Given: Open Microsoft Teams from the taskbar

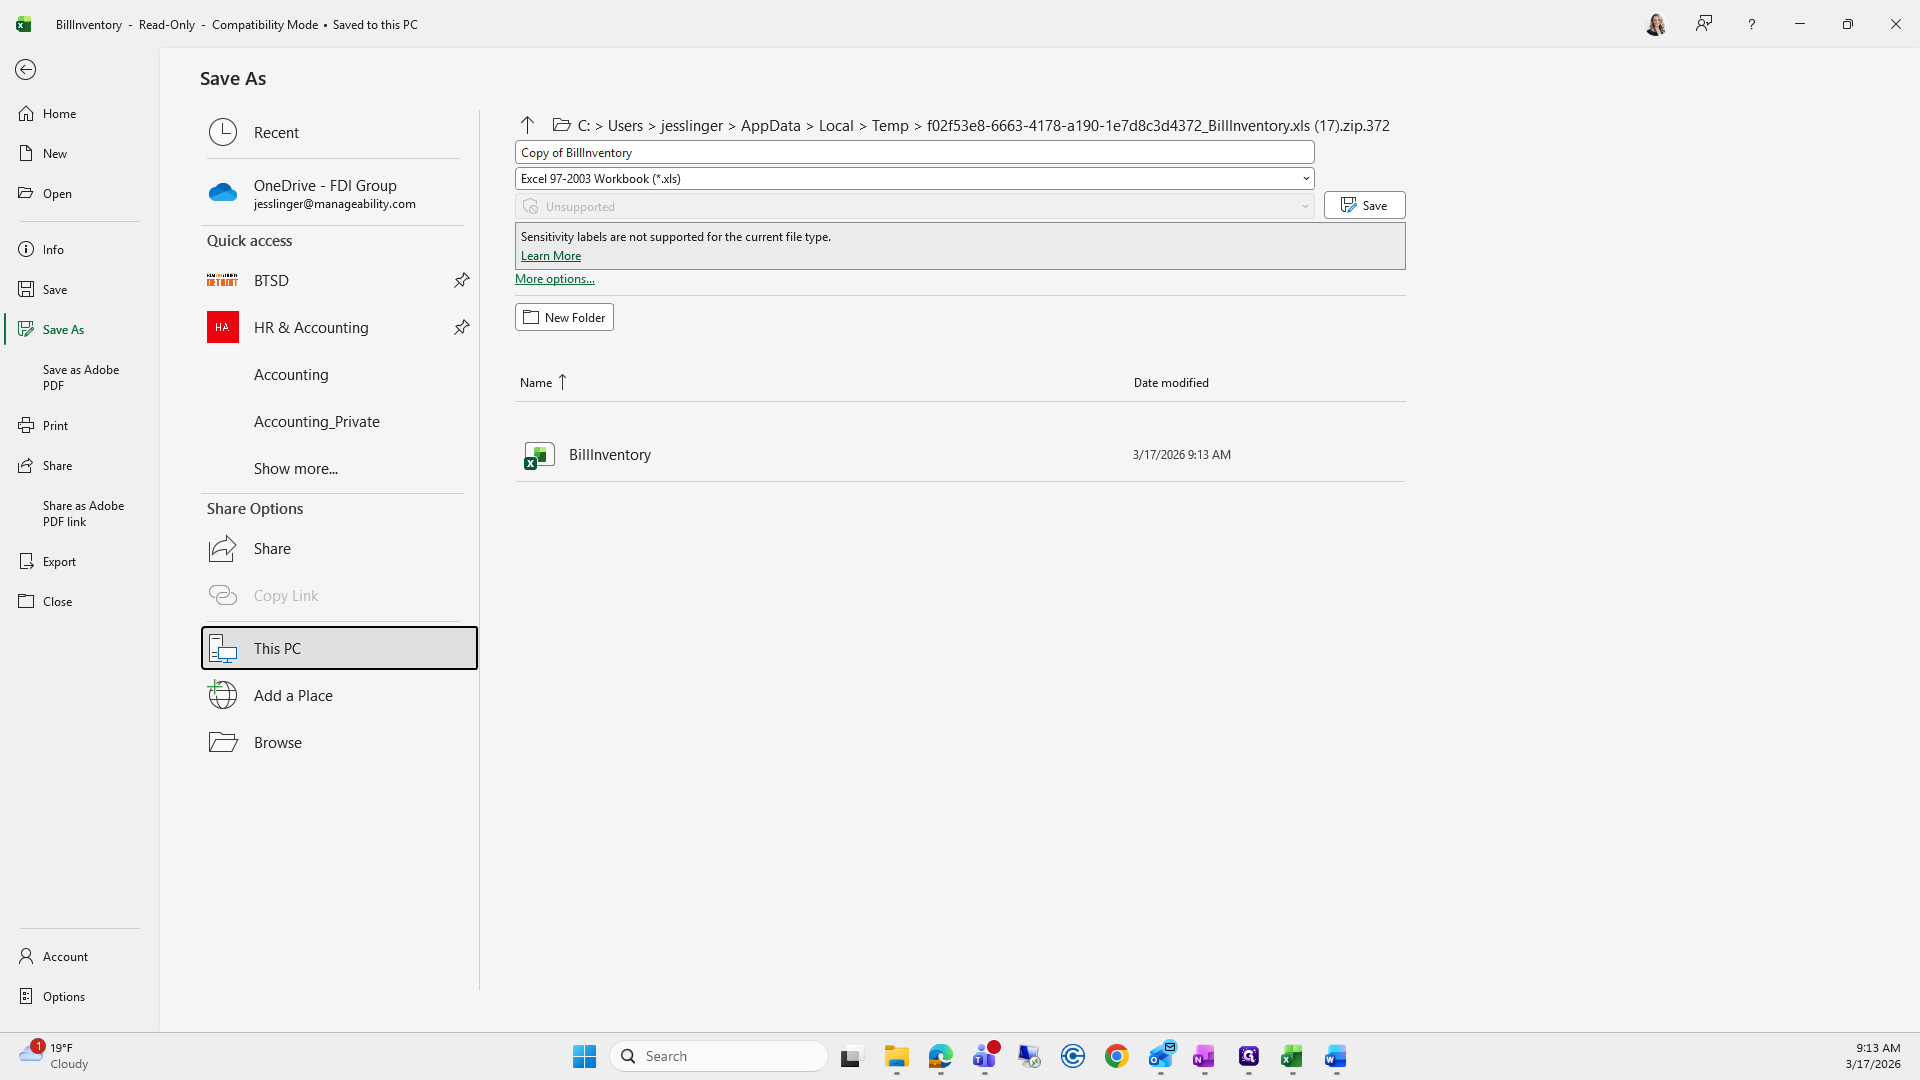Looking at the screenshot, I should (985, 1057).
